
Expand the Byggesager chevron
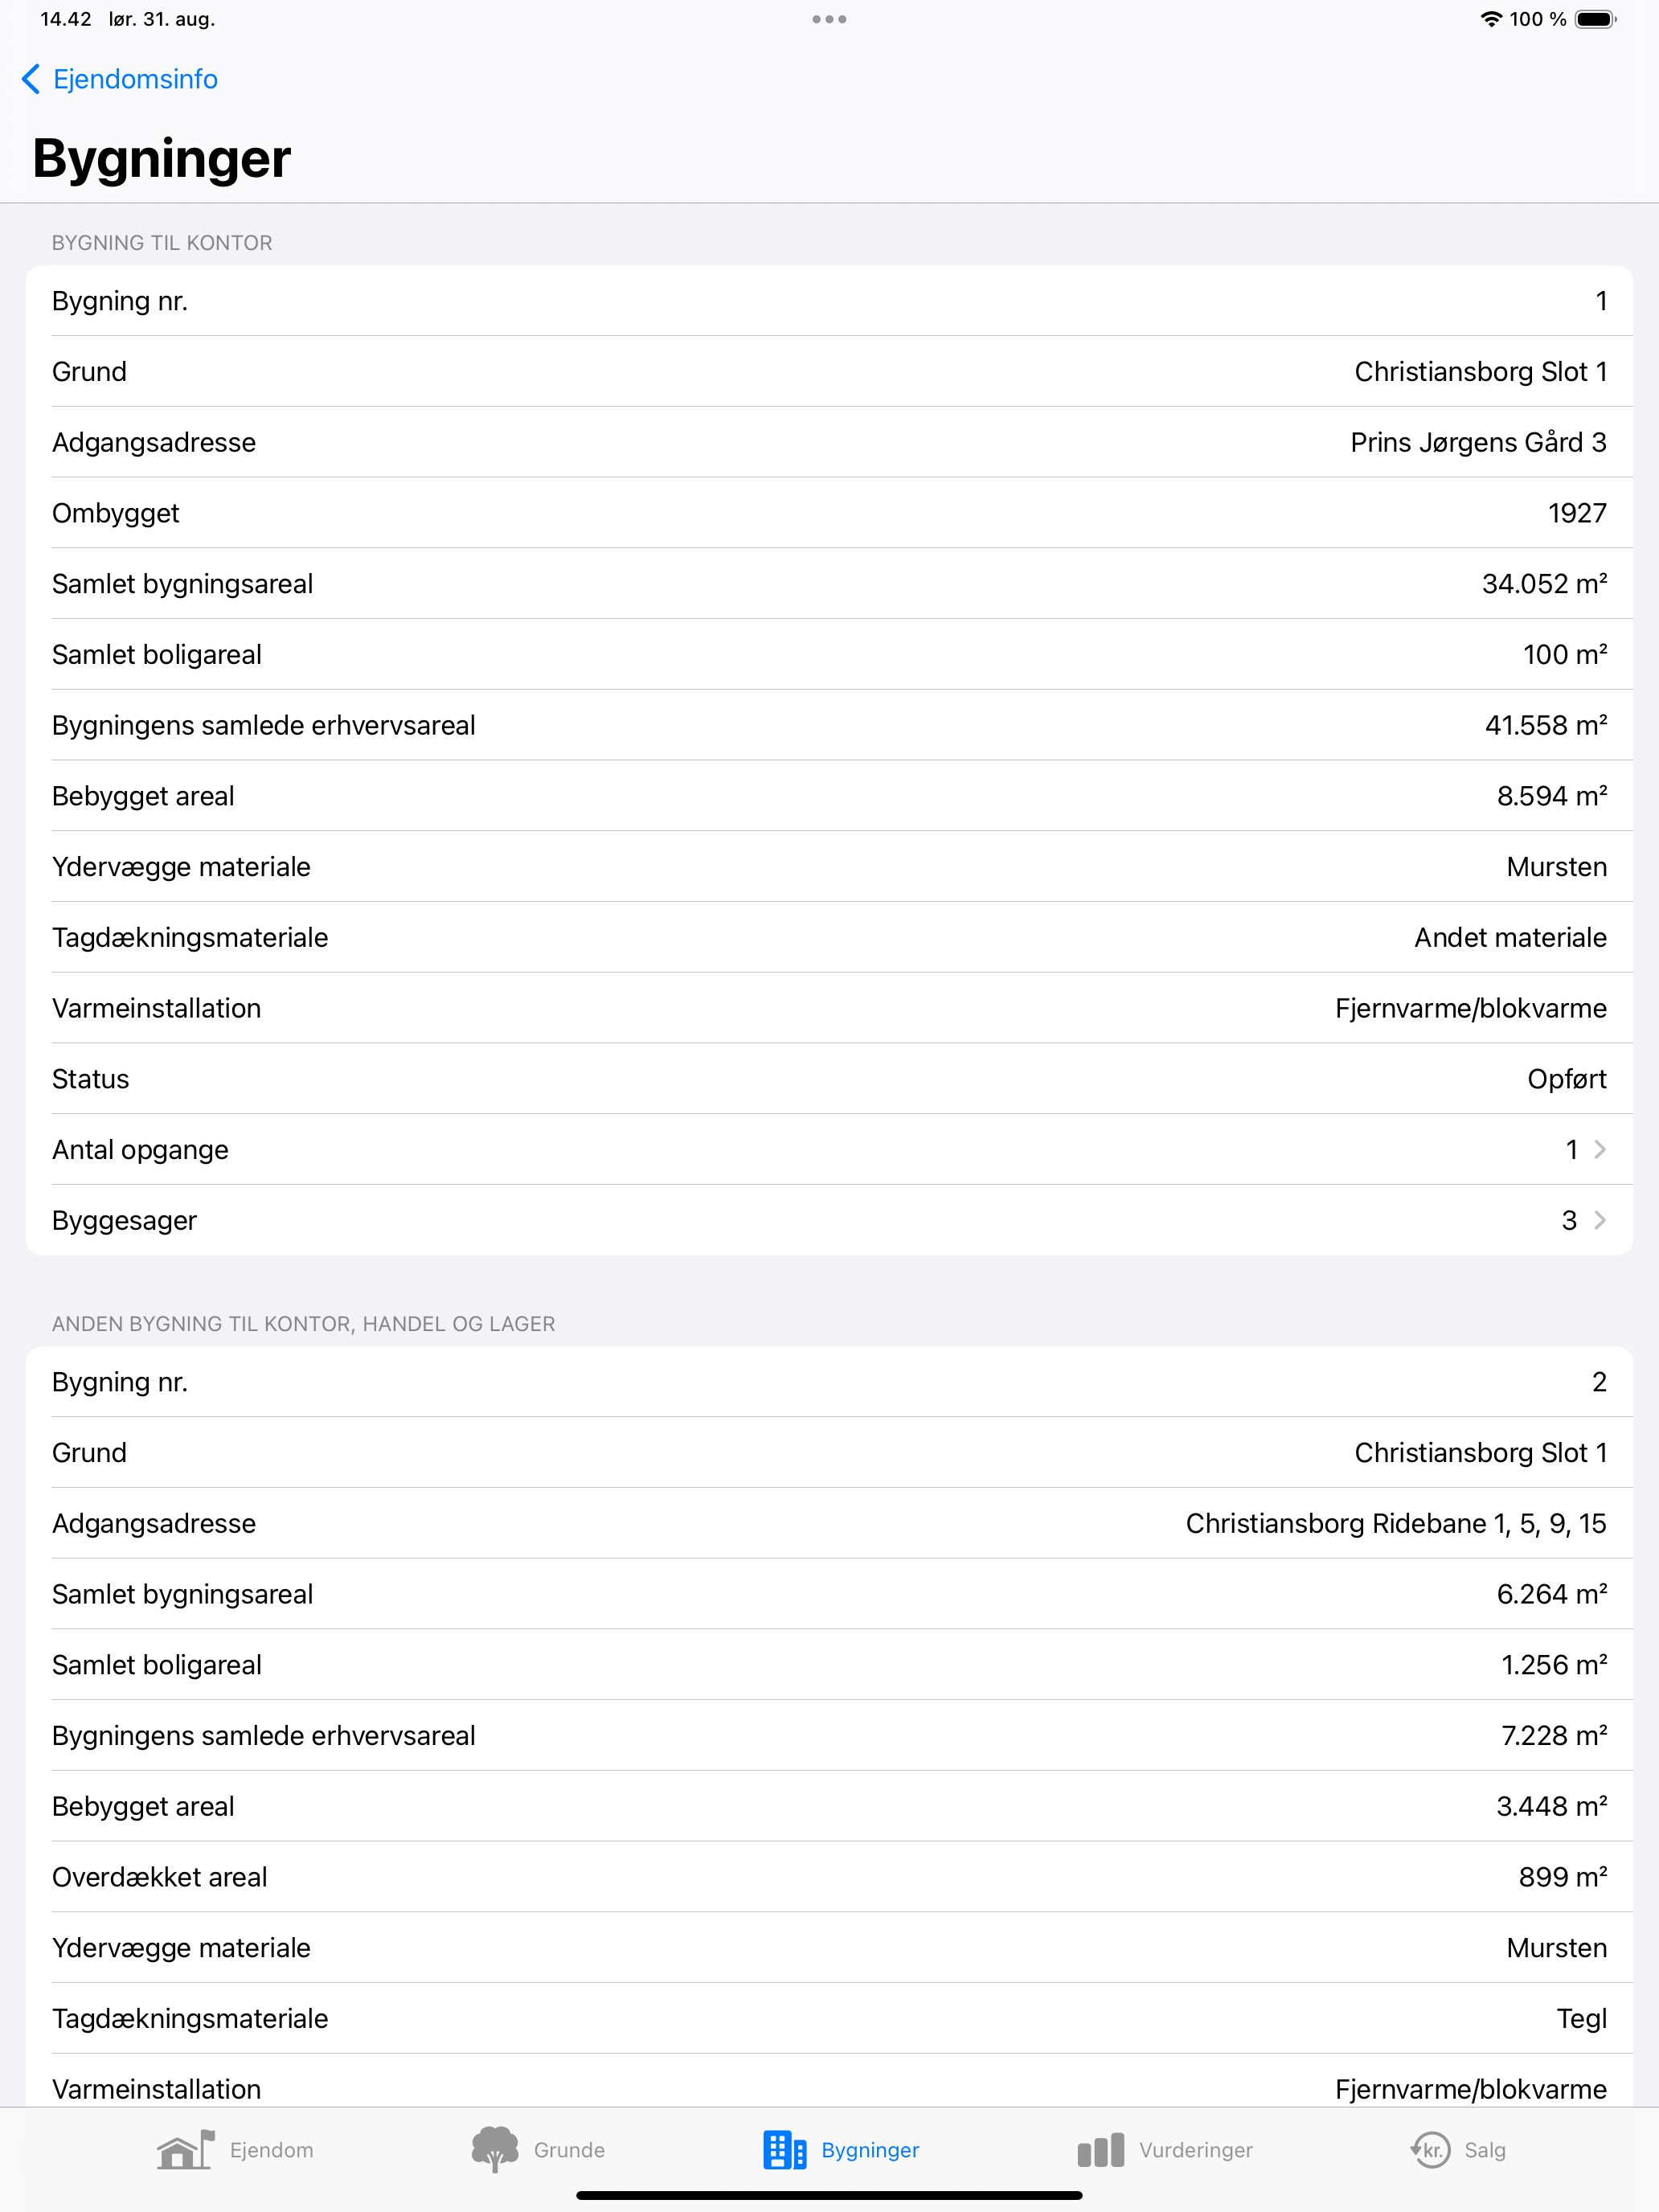click(1600, 1220)
